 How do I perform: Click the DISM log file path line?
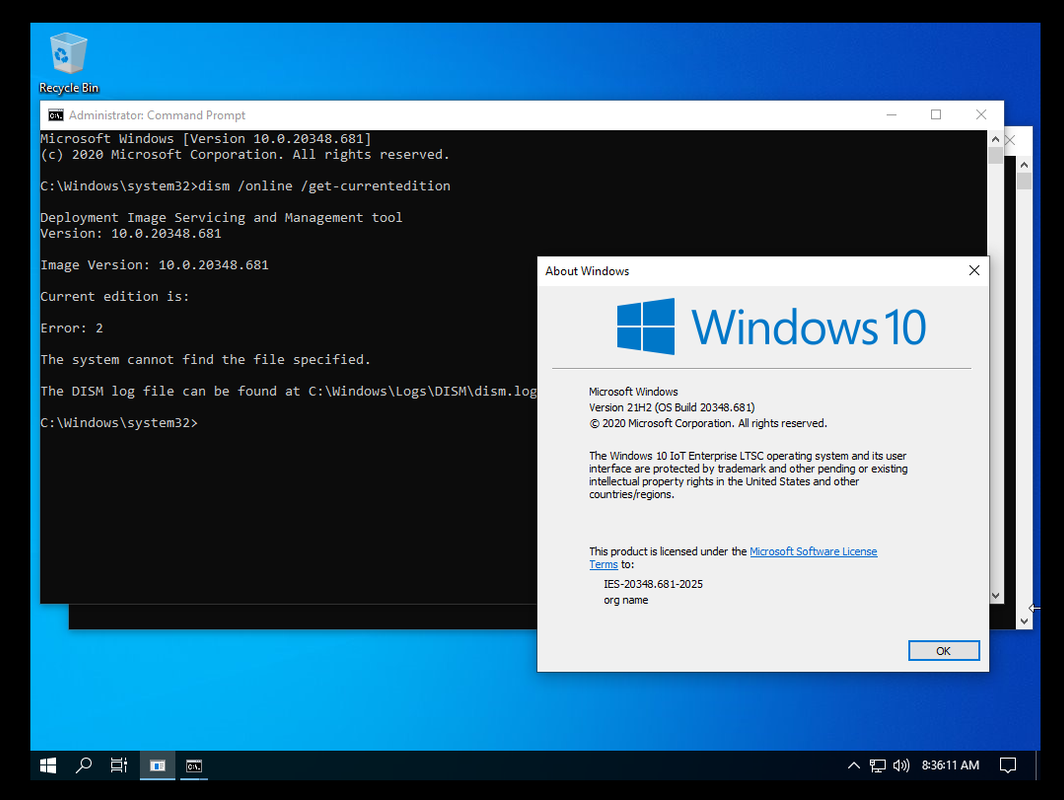(288, 392)
